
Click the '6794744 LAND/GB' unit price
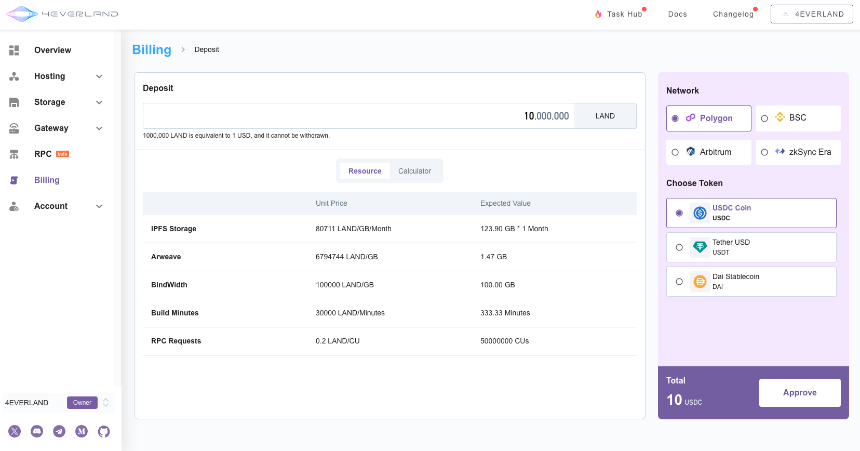[347, 257]
